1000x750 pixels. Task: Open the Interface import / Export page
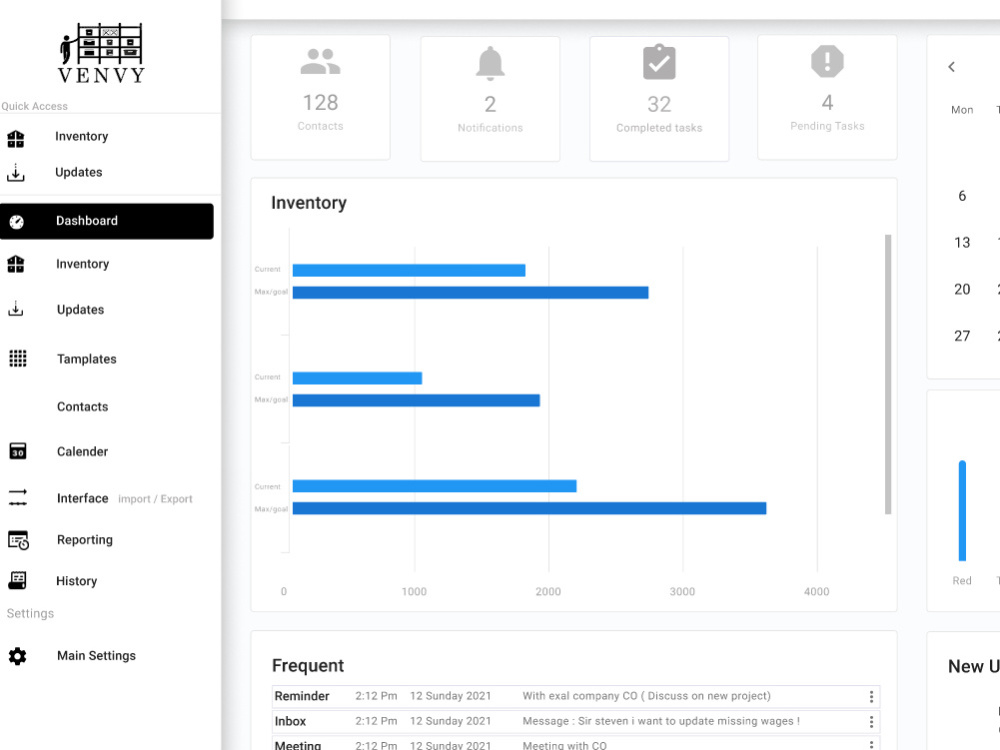124,498
